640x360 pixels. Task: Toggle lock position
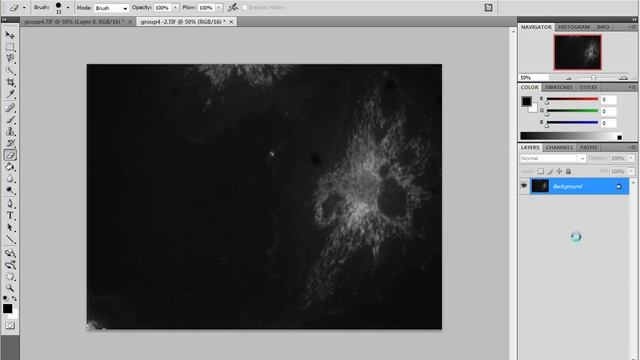[559, 171]
